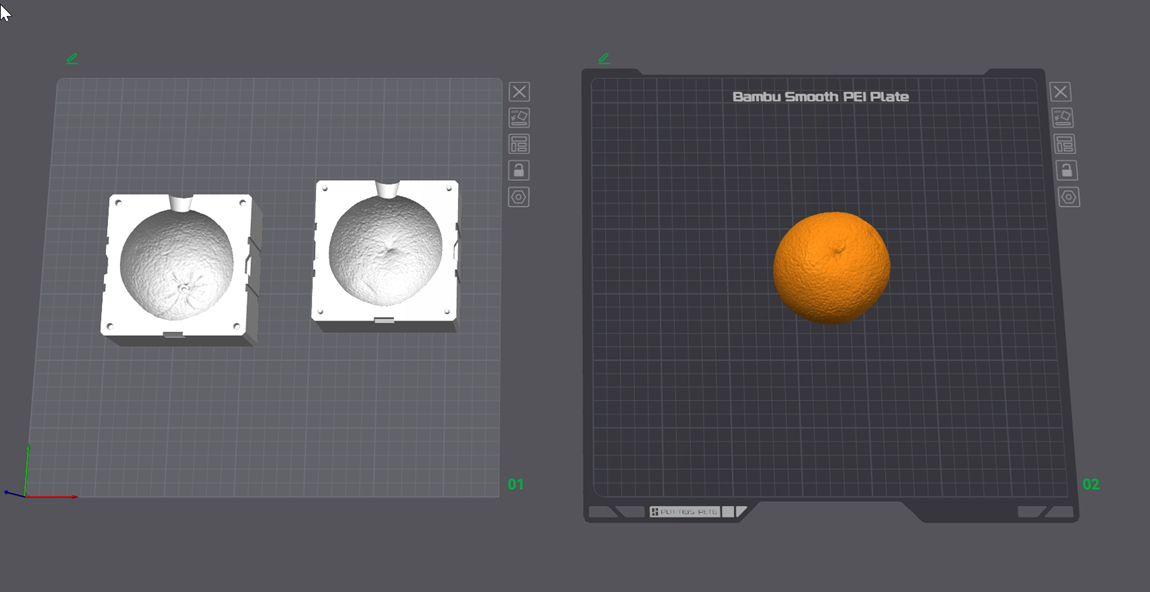Select the left mold half on plate 01
1150x592 pixels.
pyautogui.click(x=180, y=268)
